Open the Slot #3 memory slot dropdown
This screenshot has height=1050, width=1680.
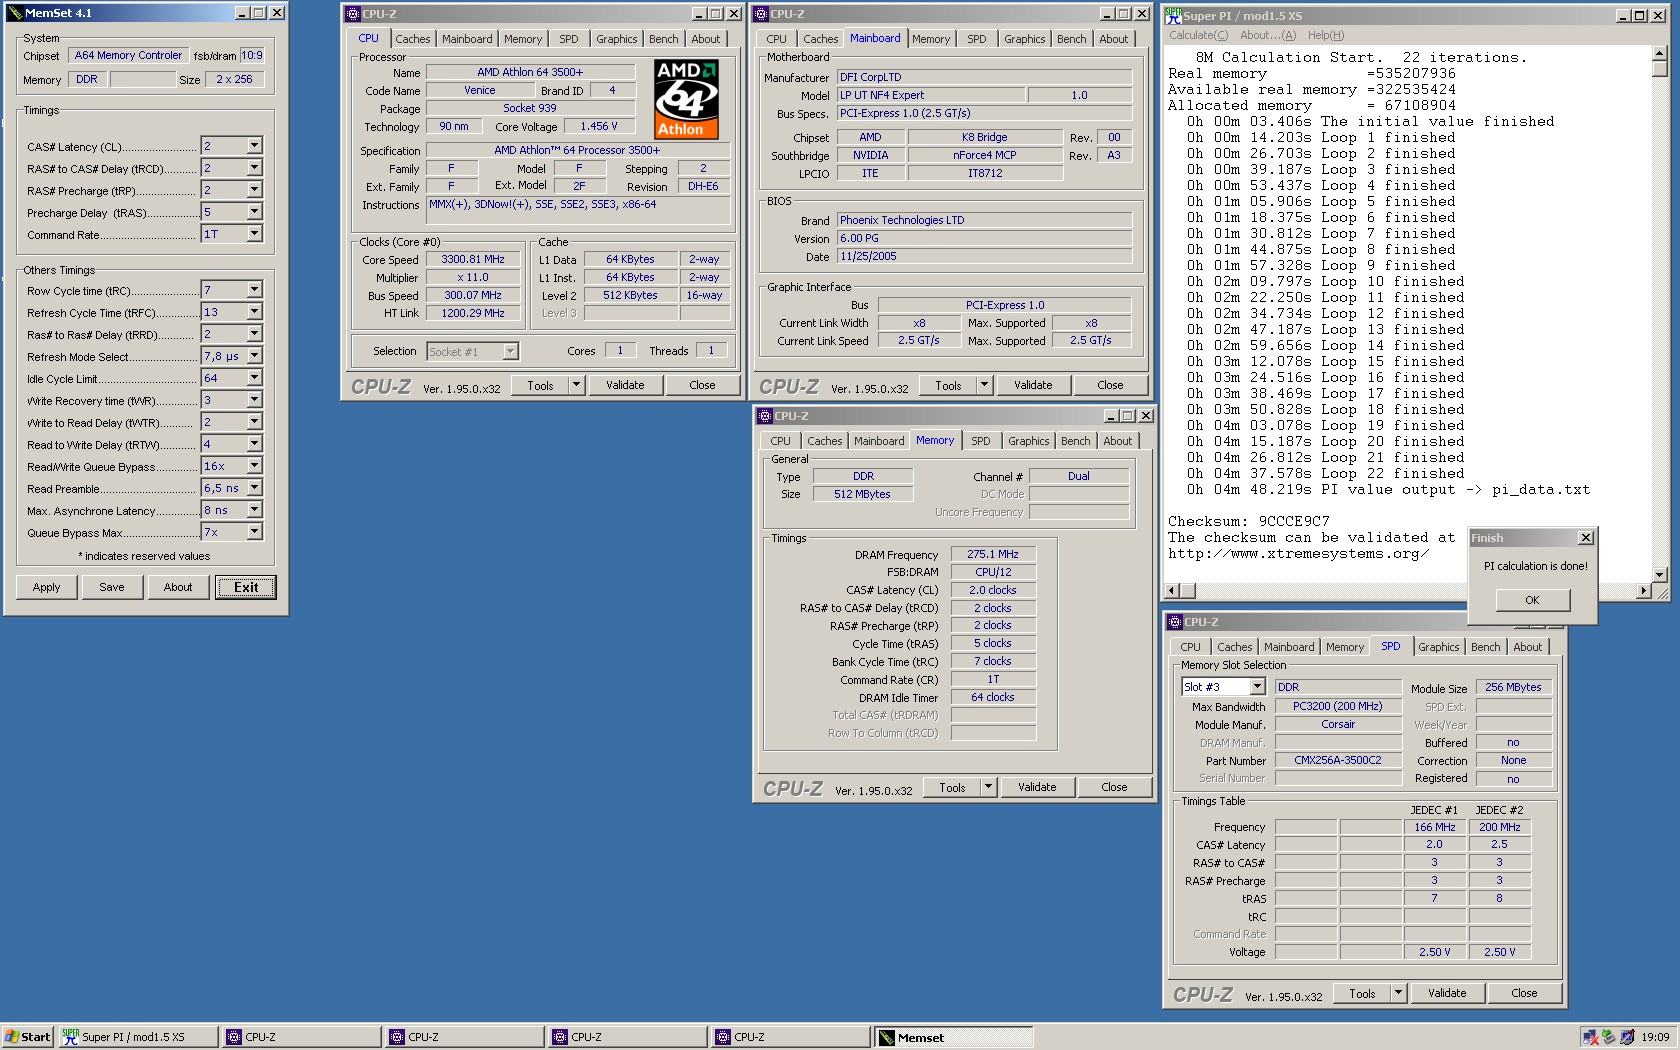tap(1257, 687)
